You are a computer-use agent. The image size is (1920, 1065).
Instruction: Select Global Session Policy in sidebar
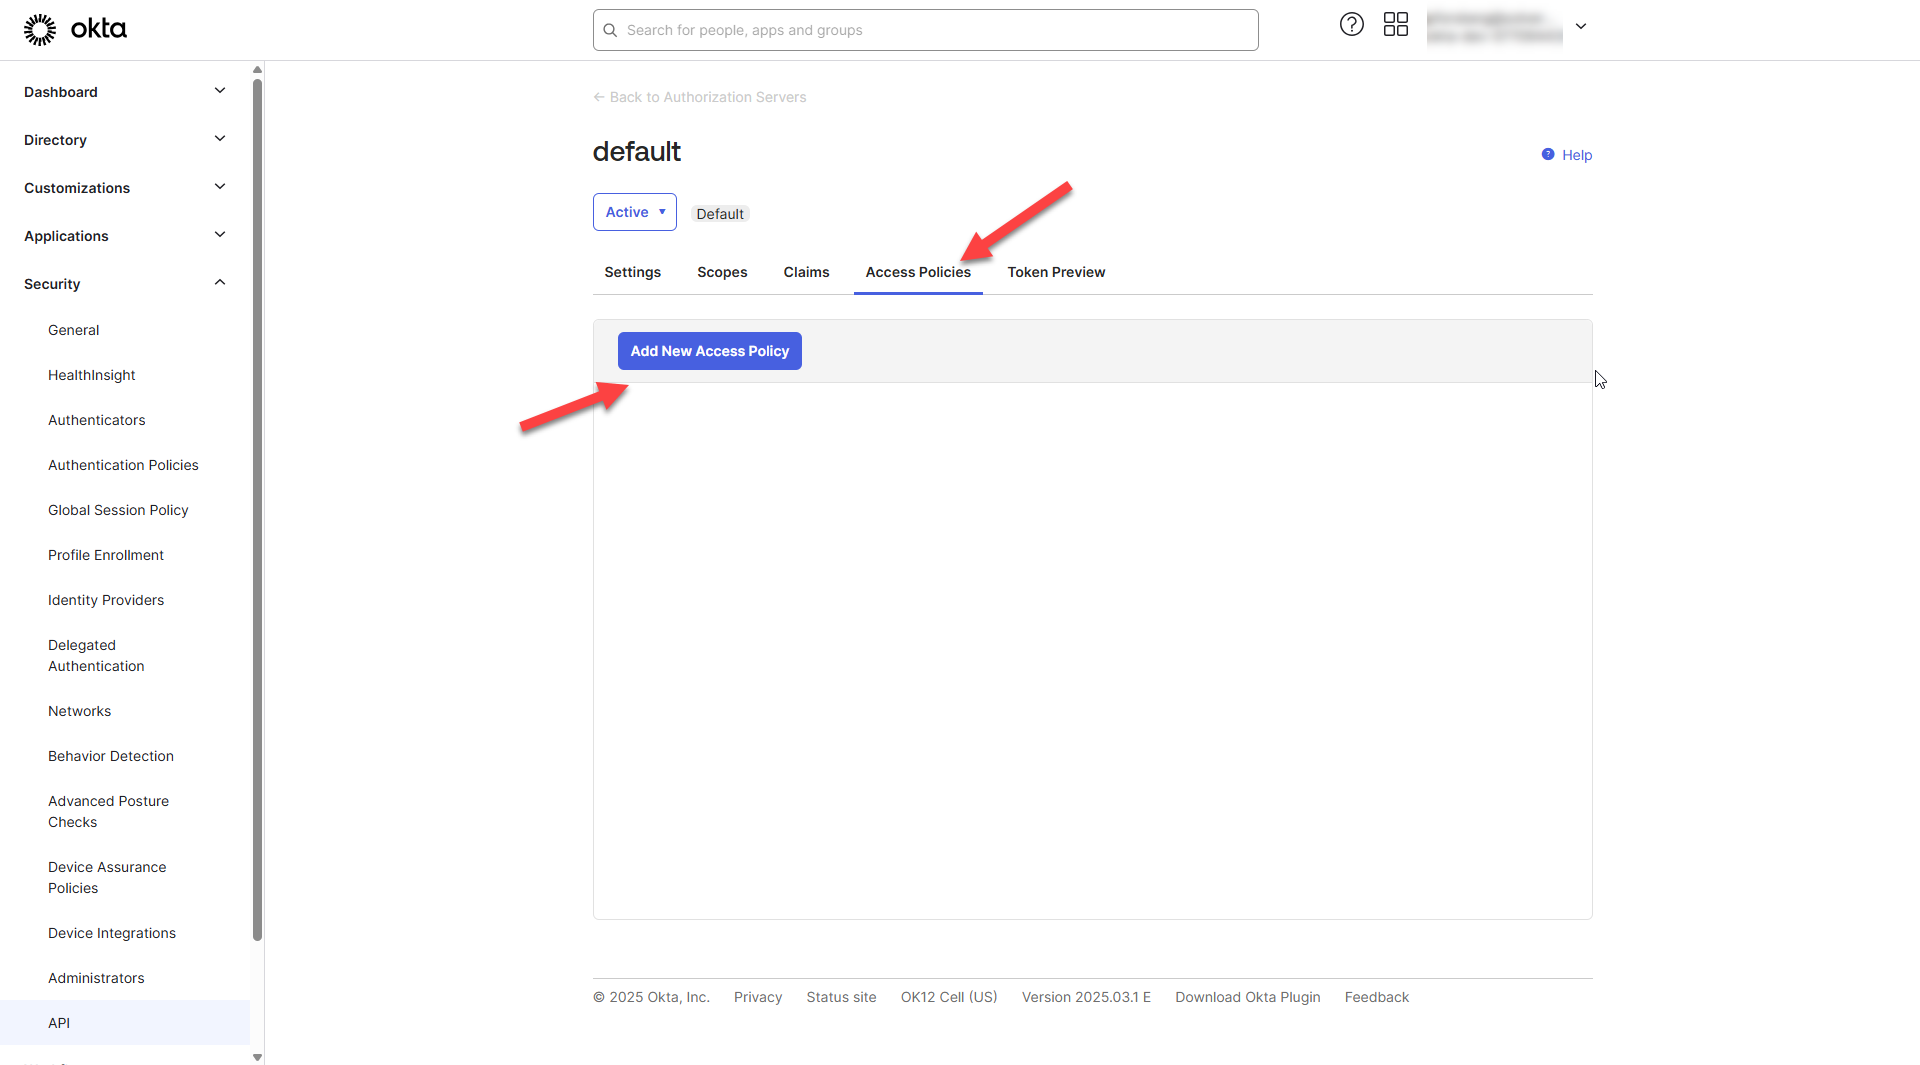tap(118, 510)
